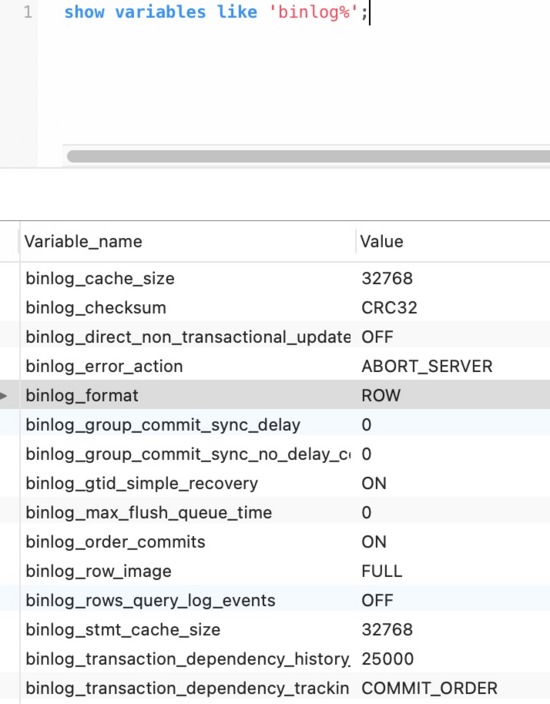Click the row marker arrow beside binlog_format
This screenshot has width=550, height=704.
coord(4,396)
